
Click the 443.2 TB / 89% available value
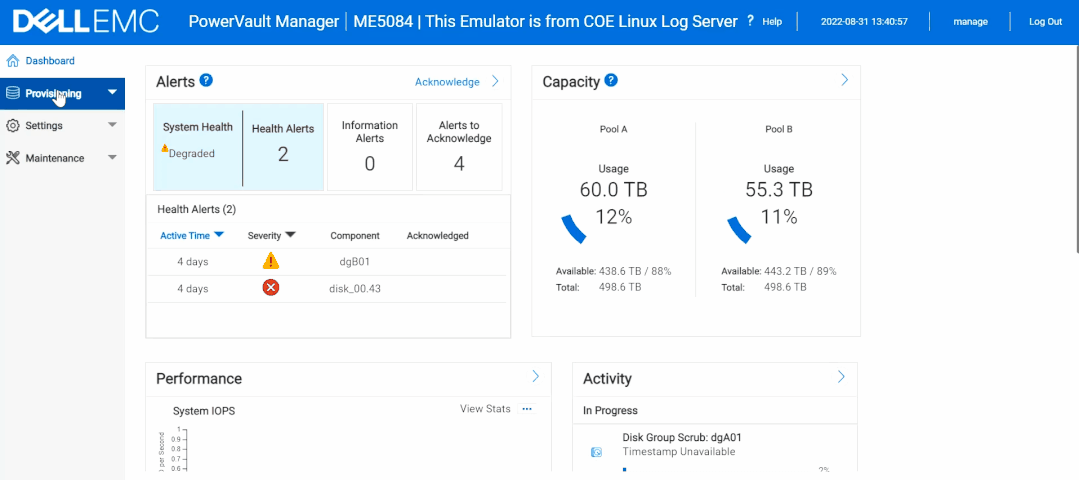[801, 272]
